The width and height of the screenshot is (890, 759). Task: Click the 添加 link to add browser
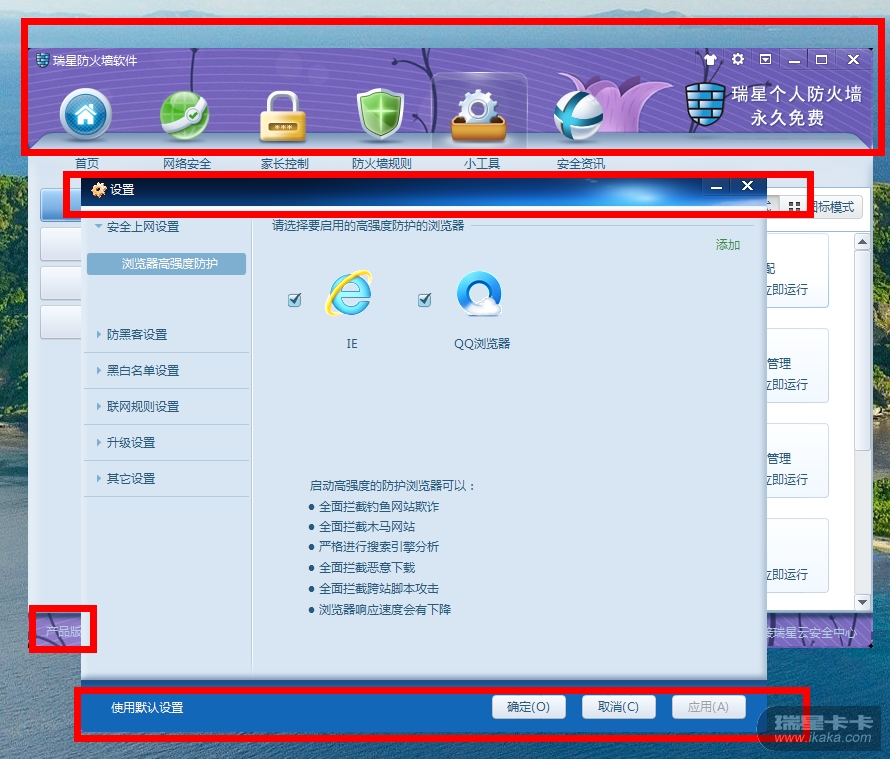[728, 245]
